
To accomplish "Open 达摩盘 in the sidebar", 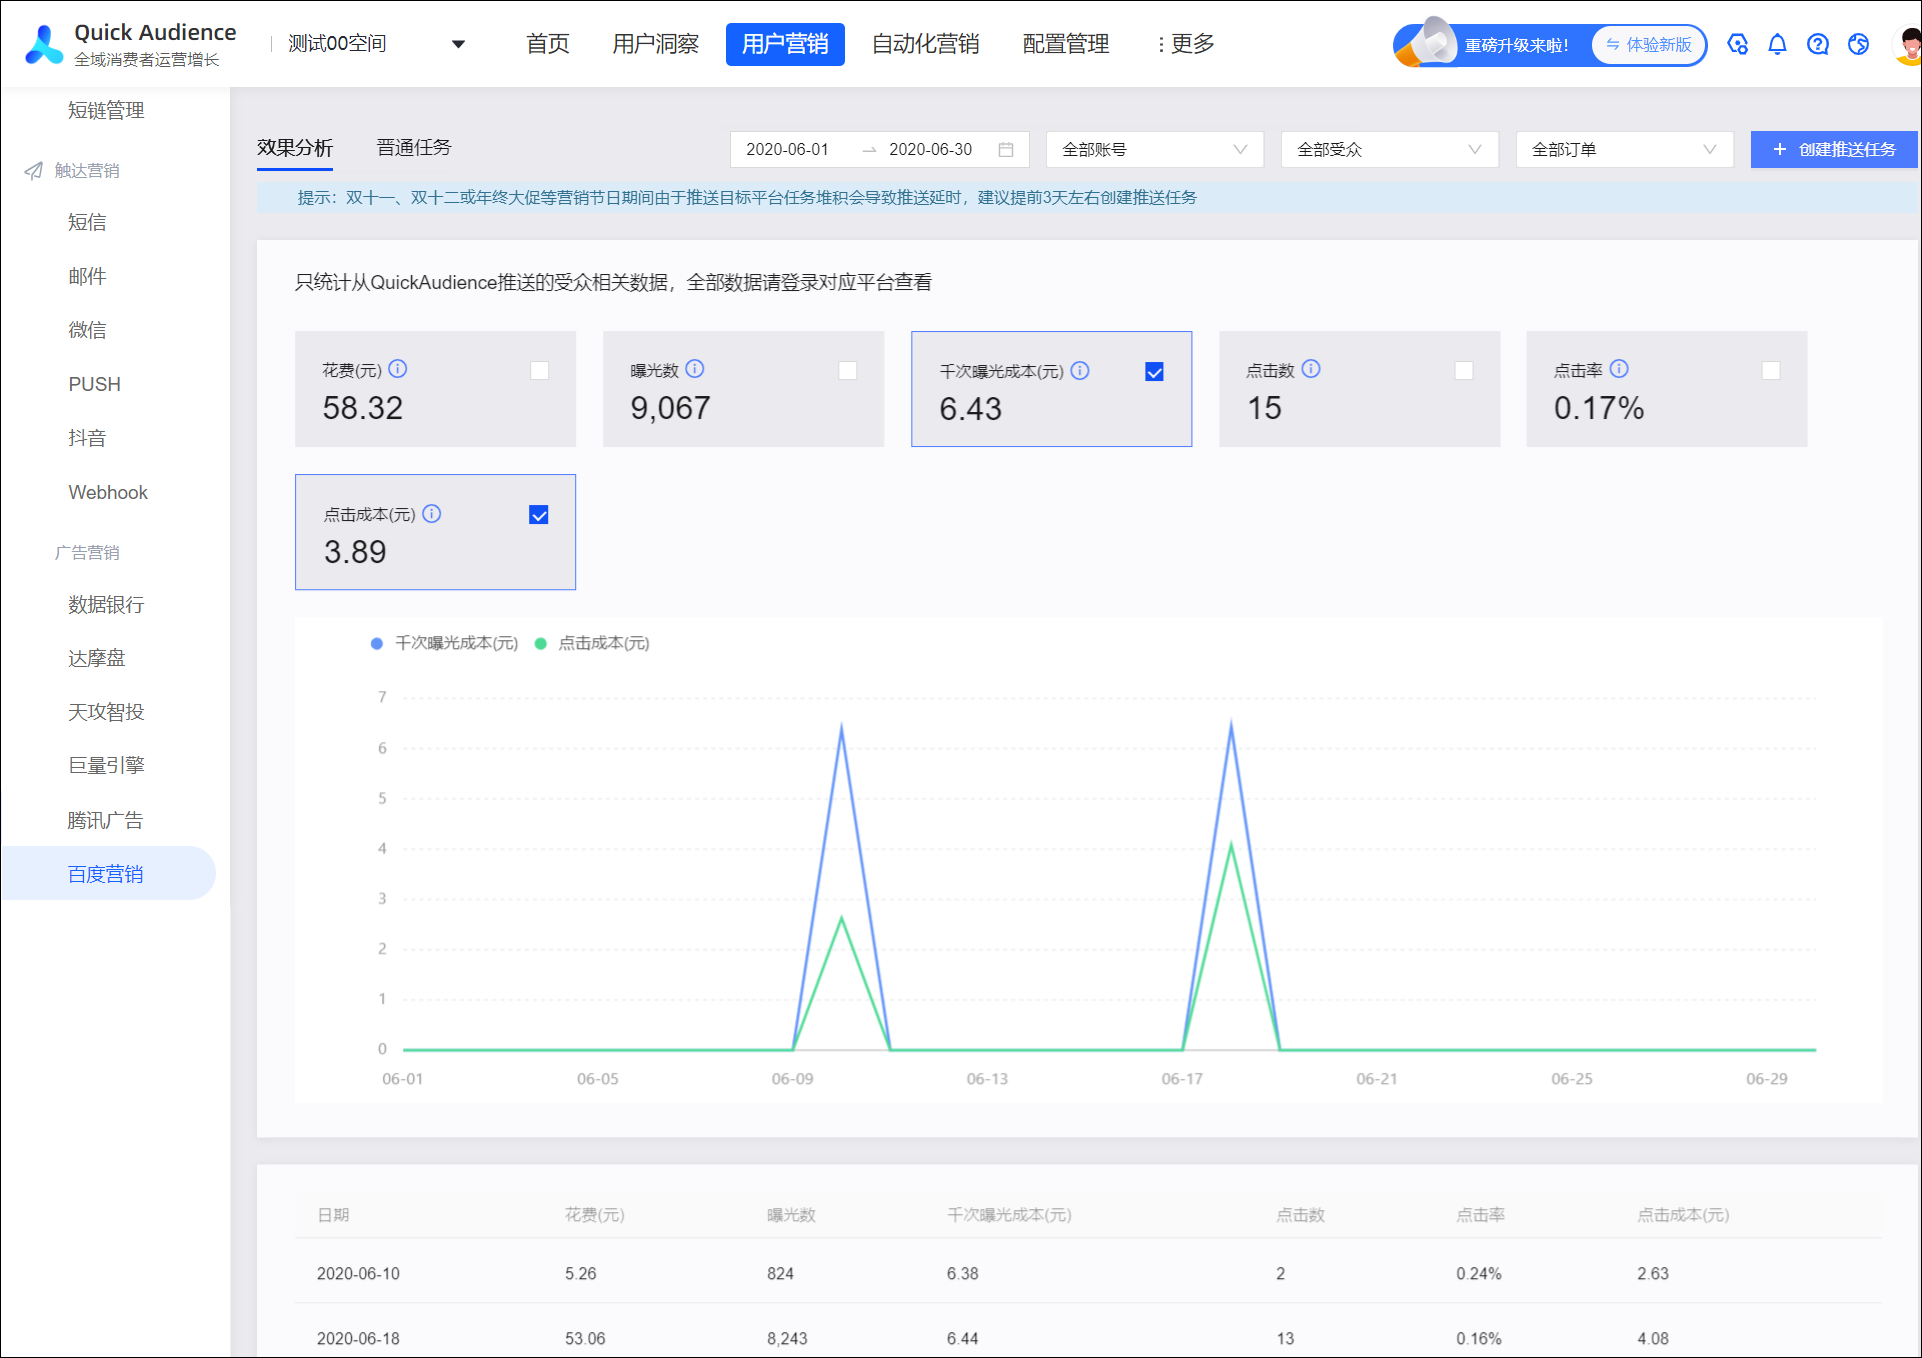I will coord(96,659).
